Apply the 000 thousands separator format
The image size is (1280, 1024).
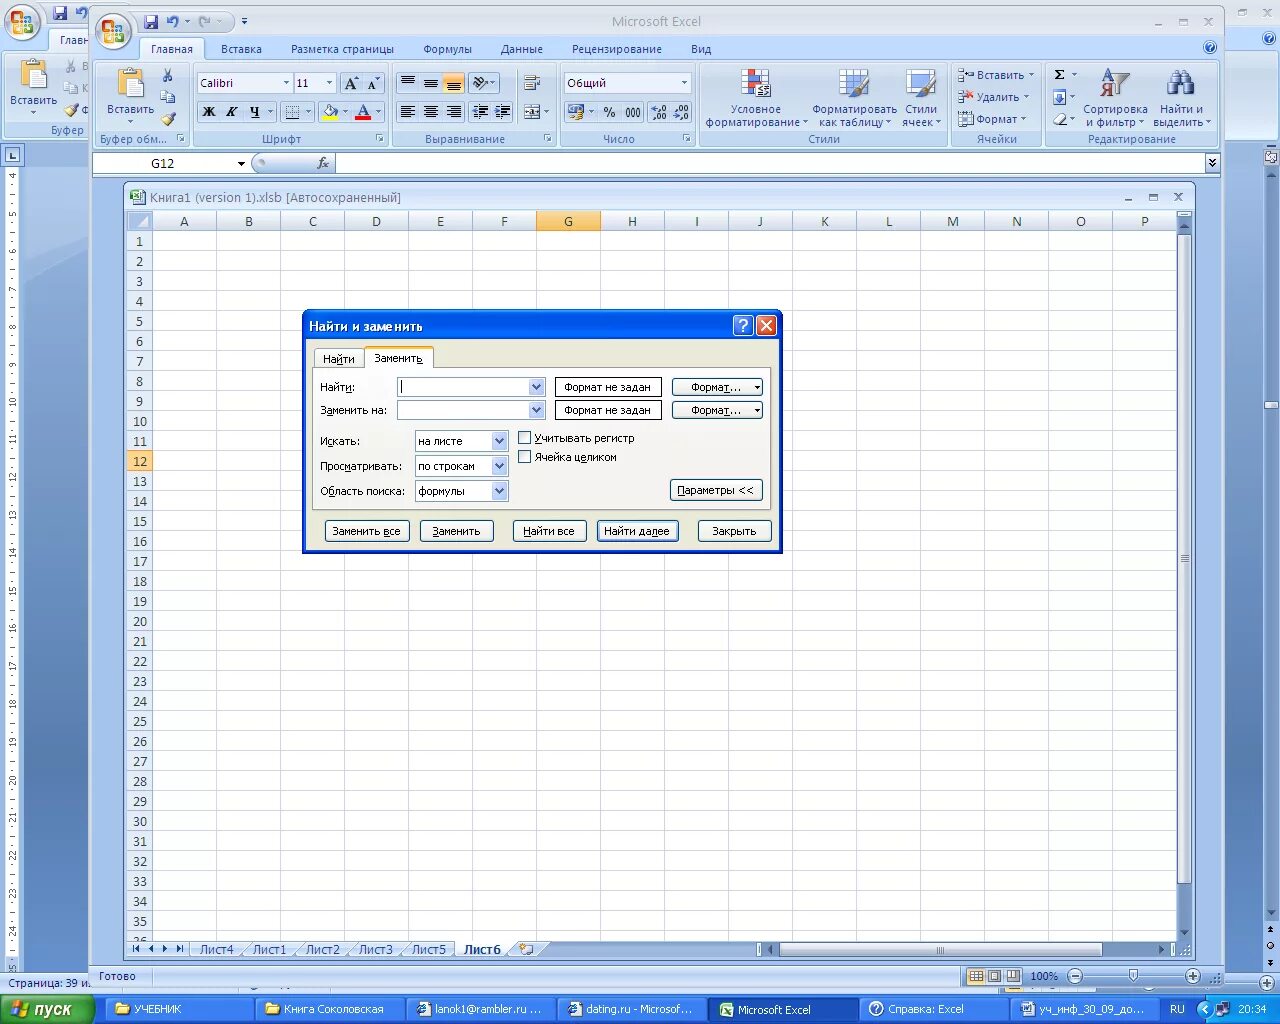pyautogui.click(x=633, y=112)
